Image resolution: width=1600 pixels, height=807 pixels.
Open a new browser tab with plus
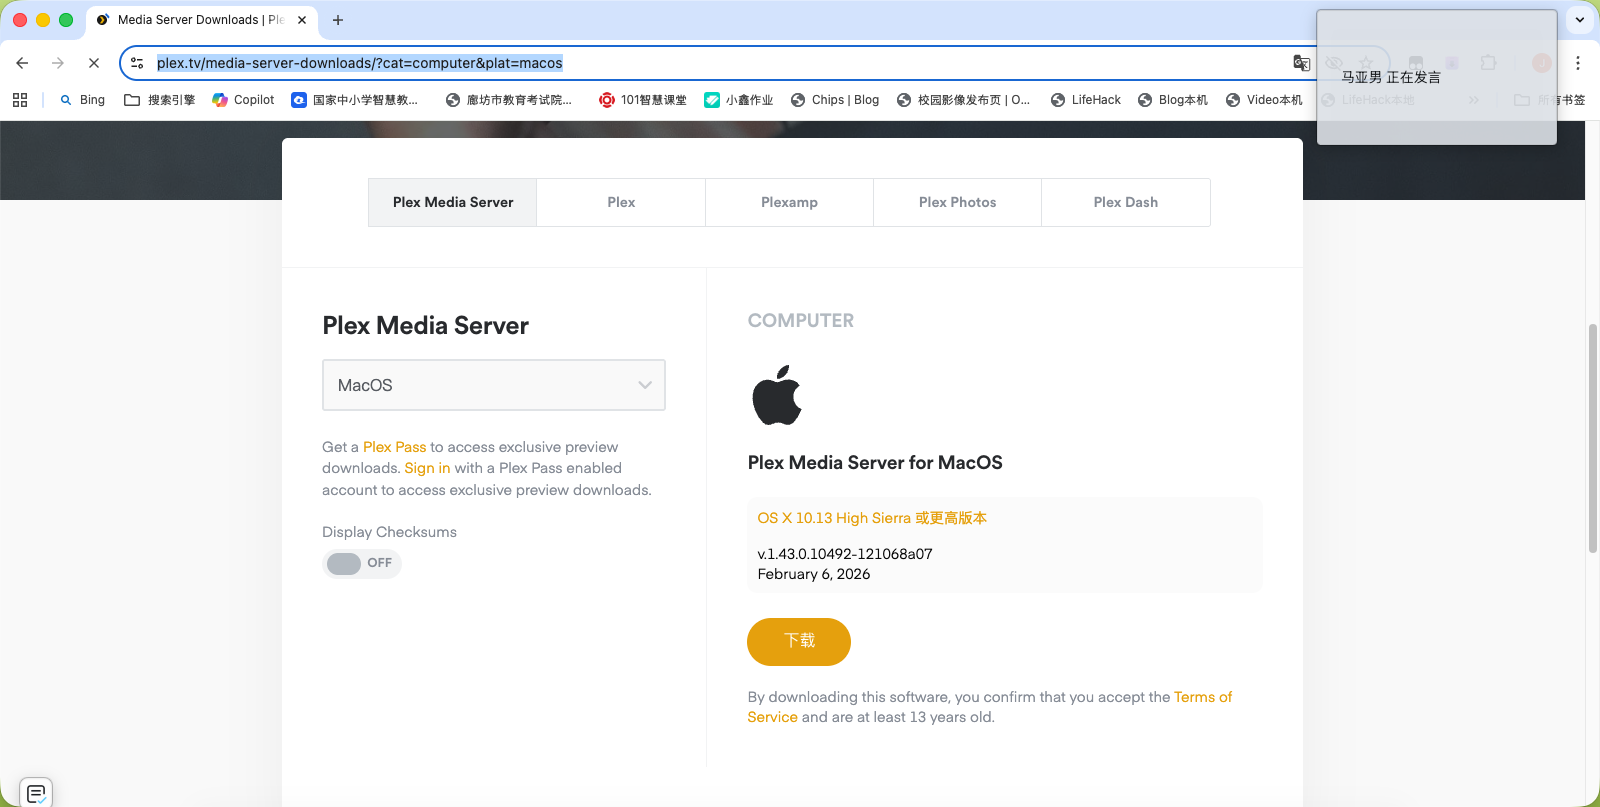click(x=338, y=20)
